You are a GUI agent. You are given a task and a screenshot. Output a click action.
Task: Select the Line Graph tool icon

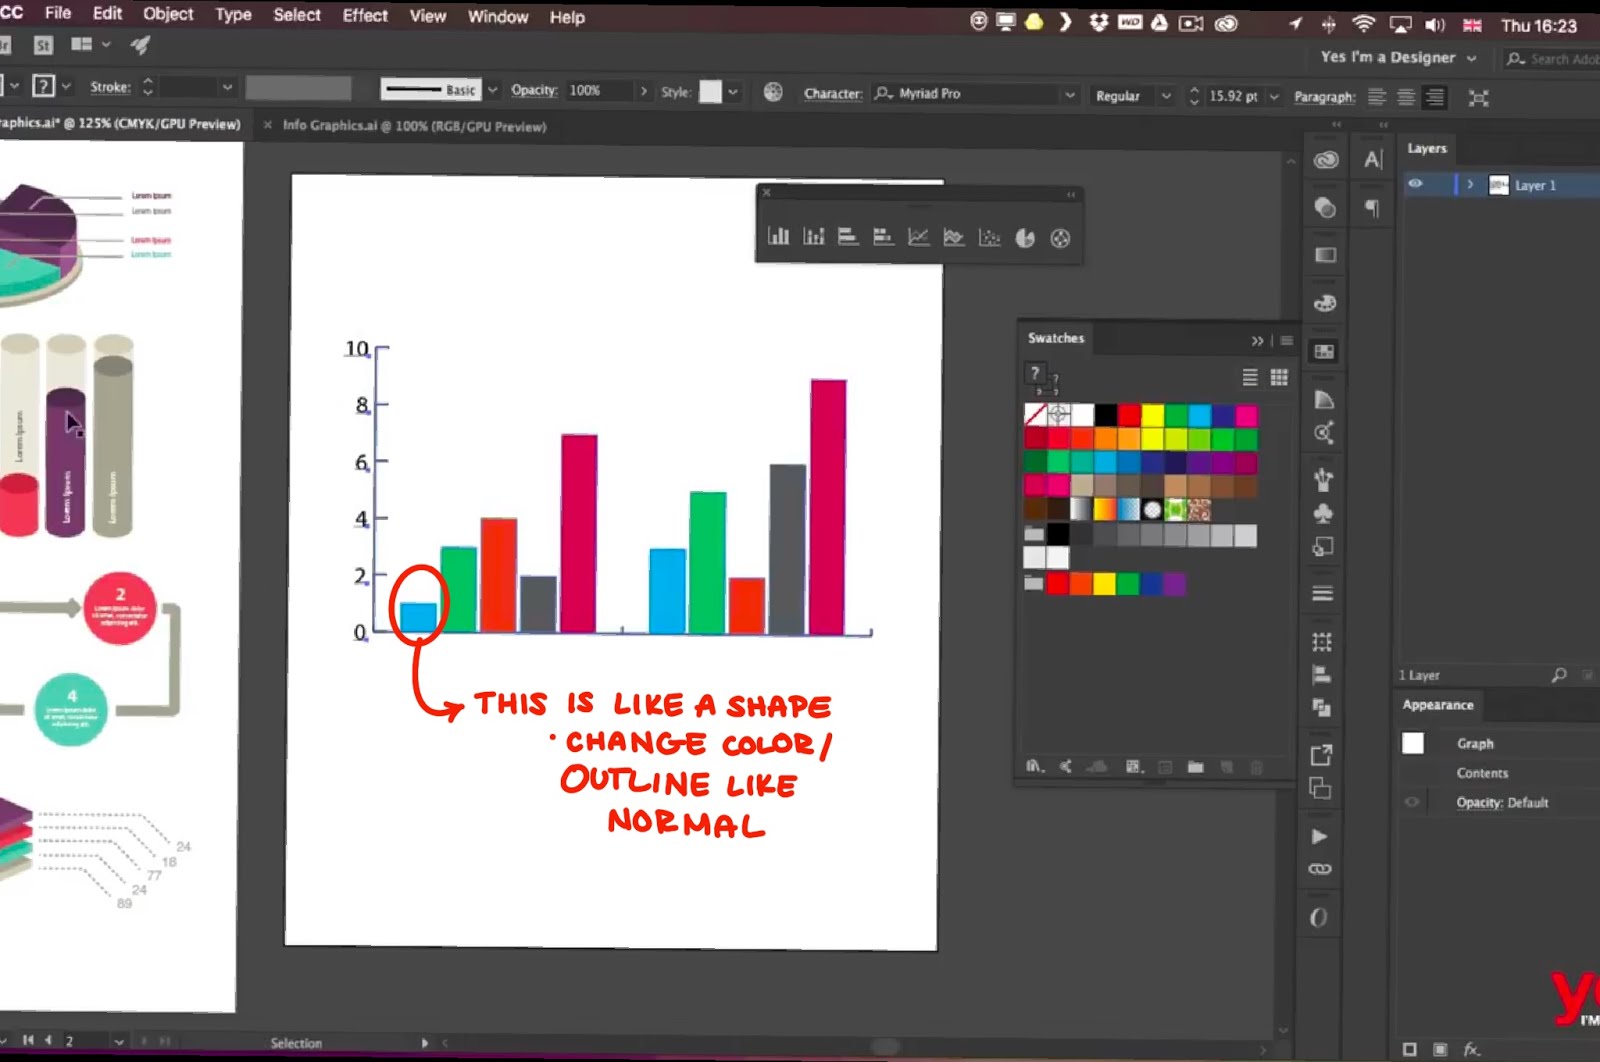coord(918,238)
